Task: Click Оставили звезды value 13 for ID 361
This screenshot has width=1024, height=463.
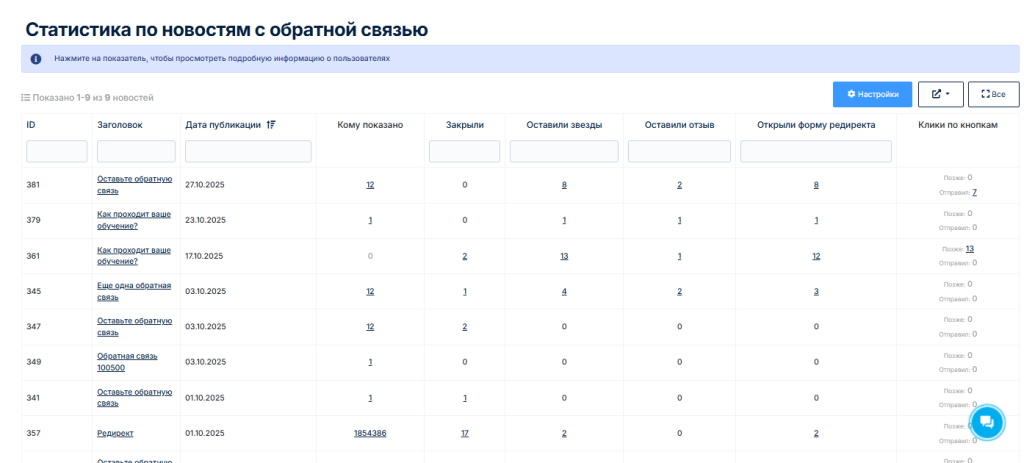Action: 564,256
